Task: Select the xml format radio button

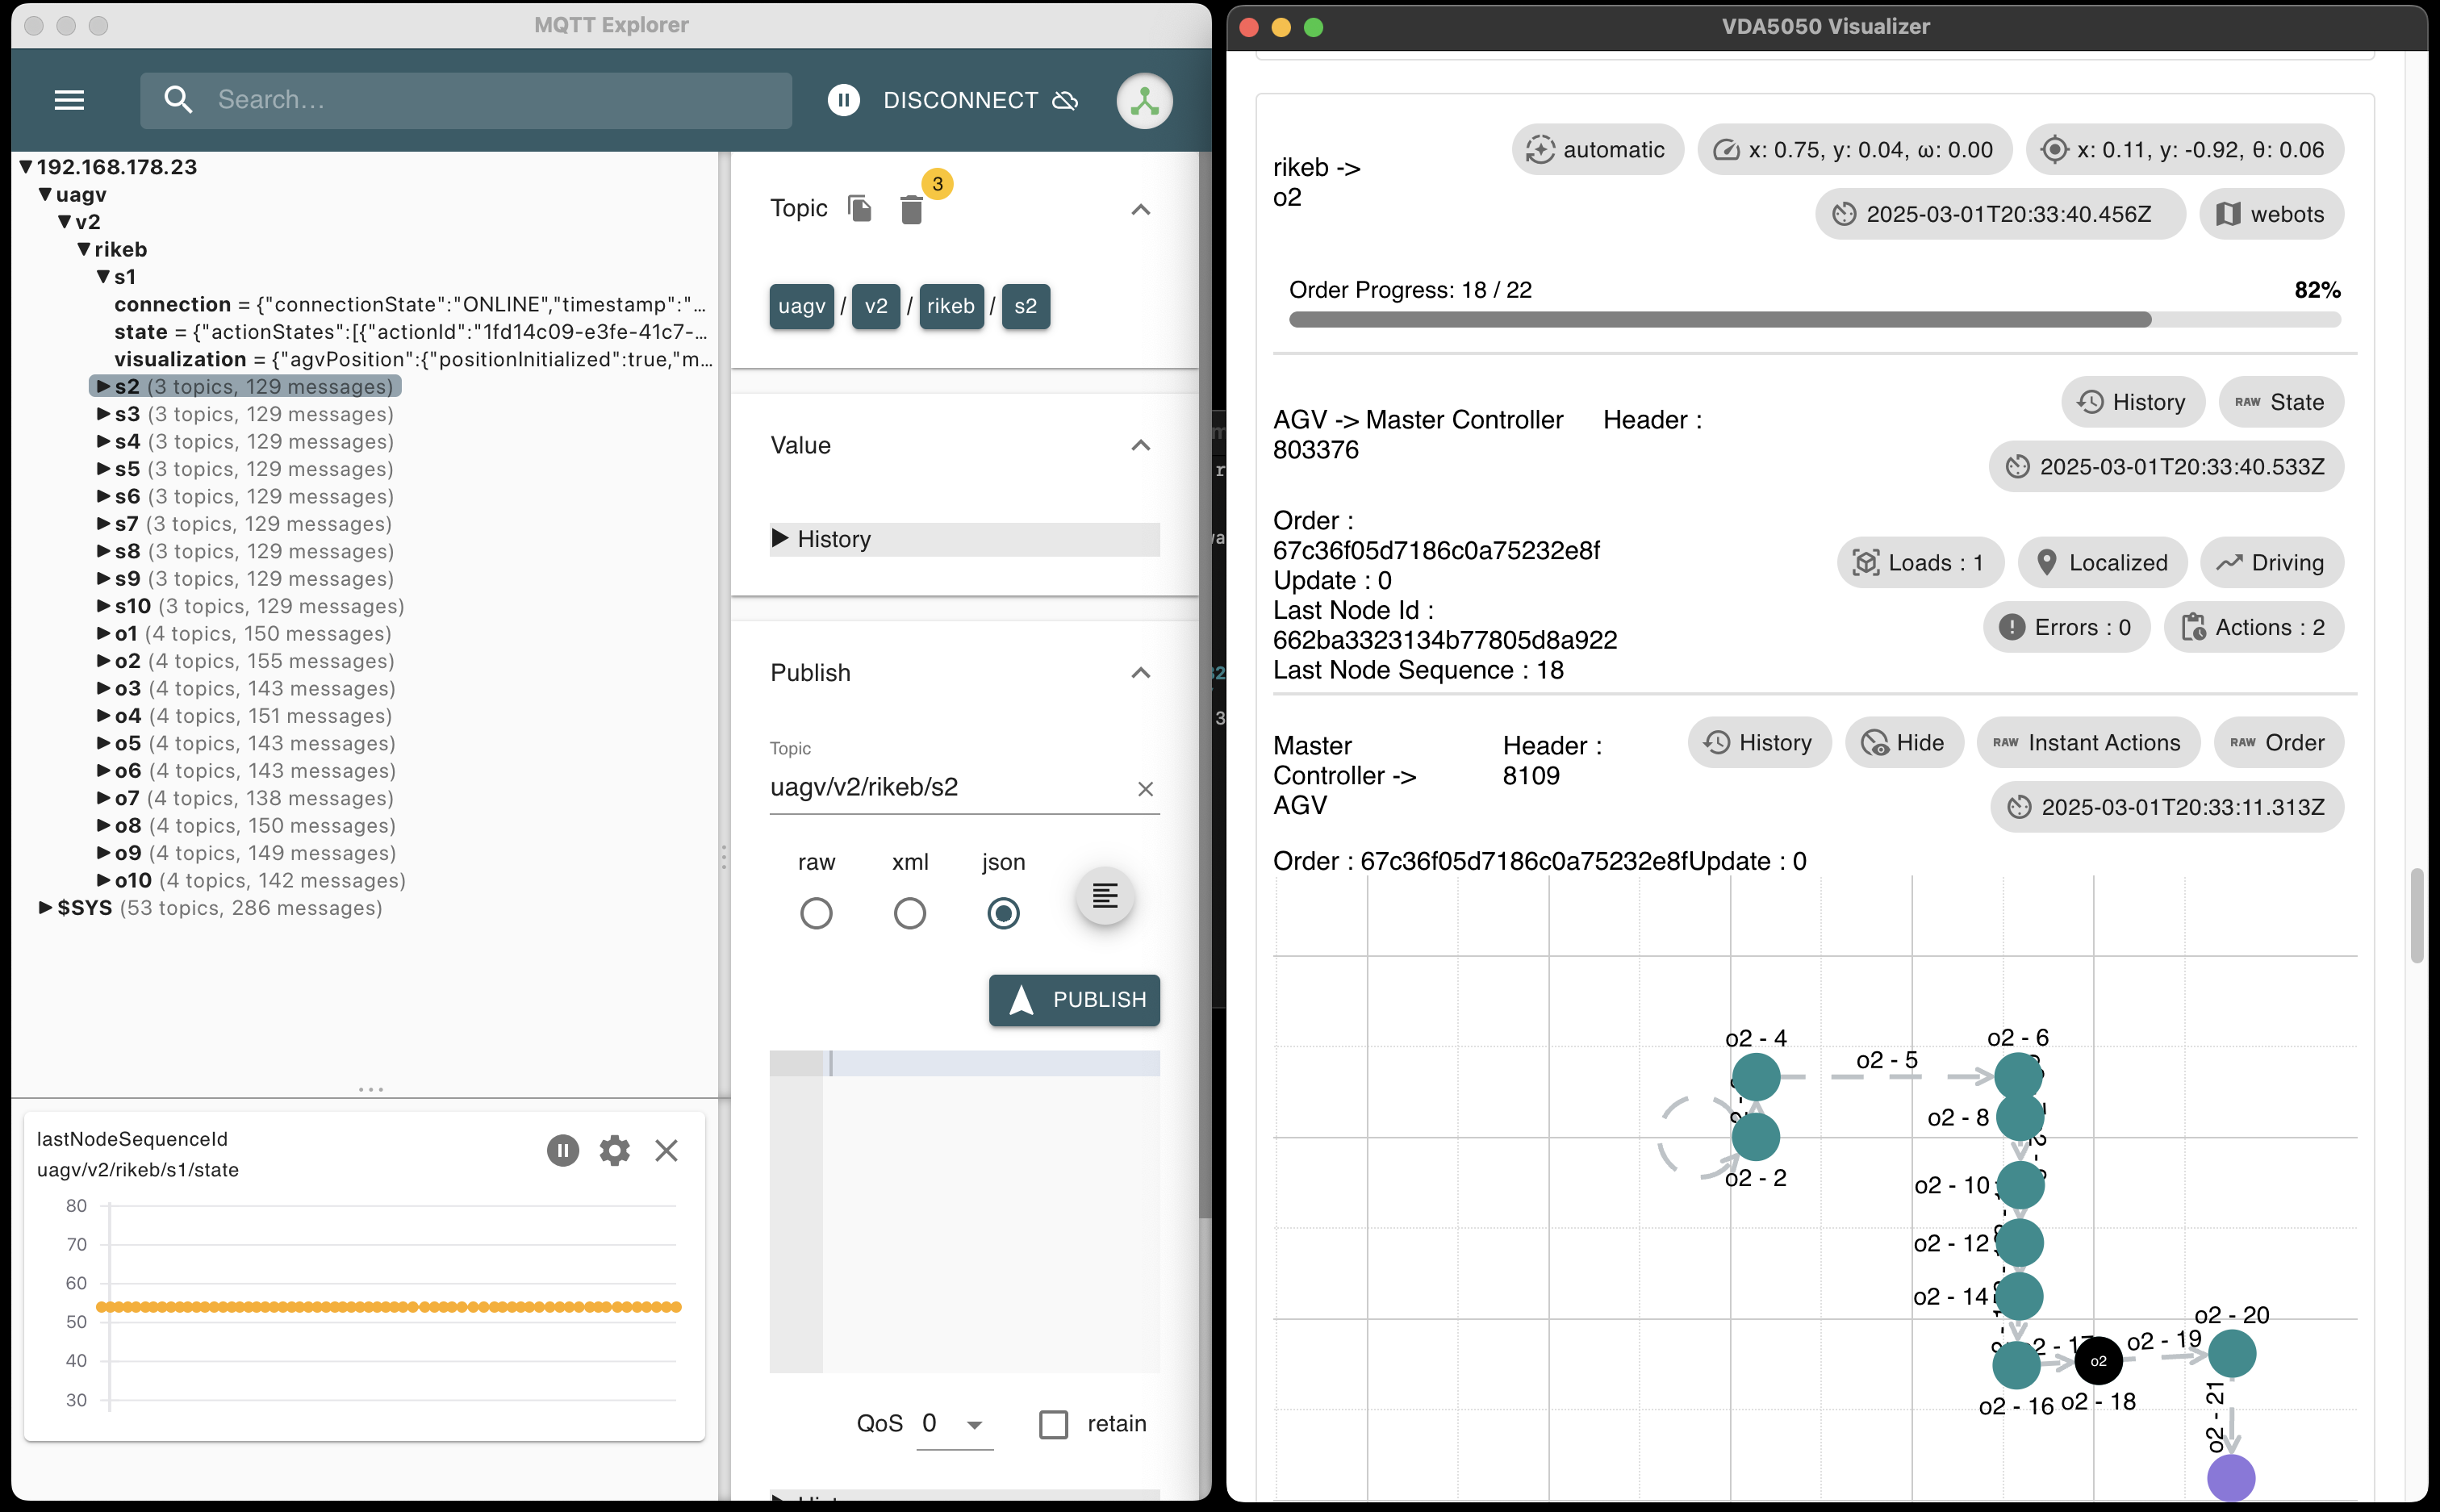Action: click(910, 913)
